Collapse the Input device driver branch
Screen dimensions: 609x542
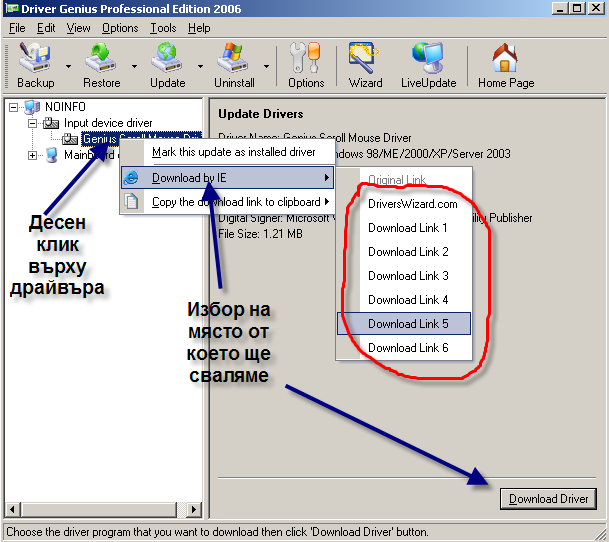[x=33, y=123]
